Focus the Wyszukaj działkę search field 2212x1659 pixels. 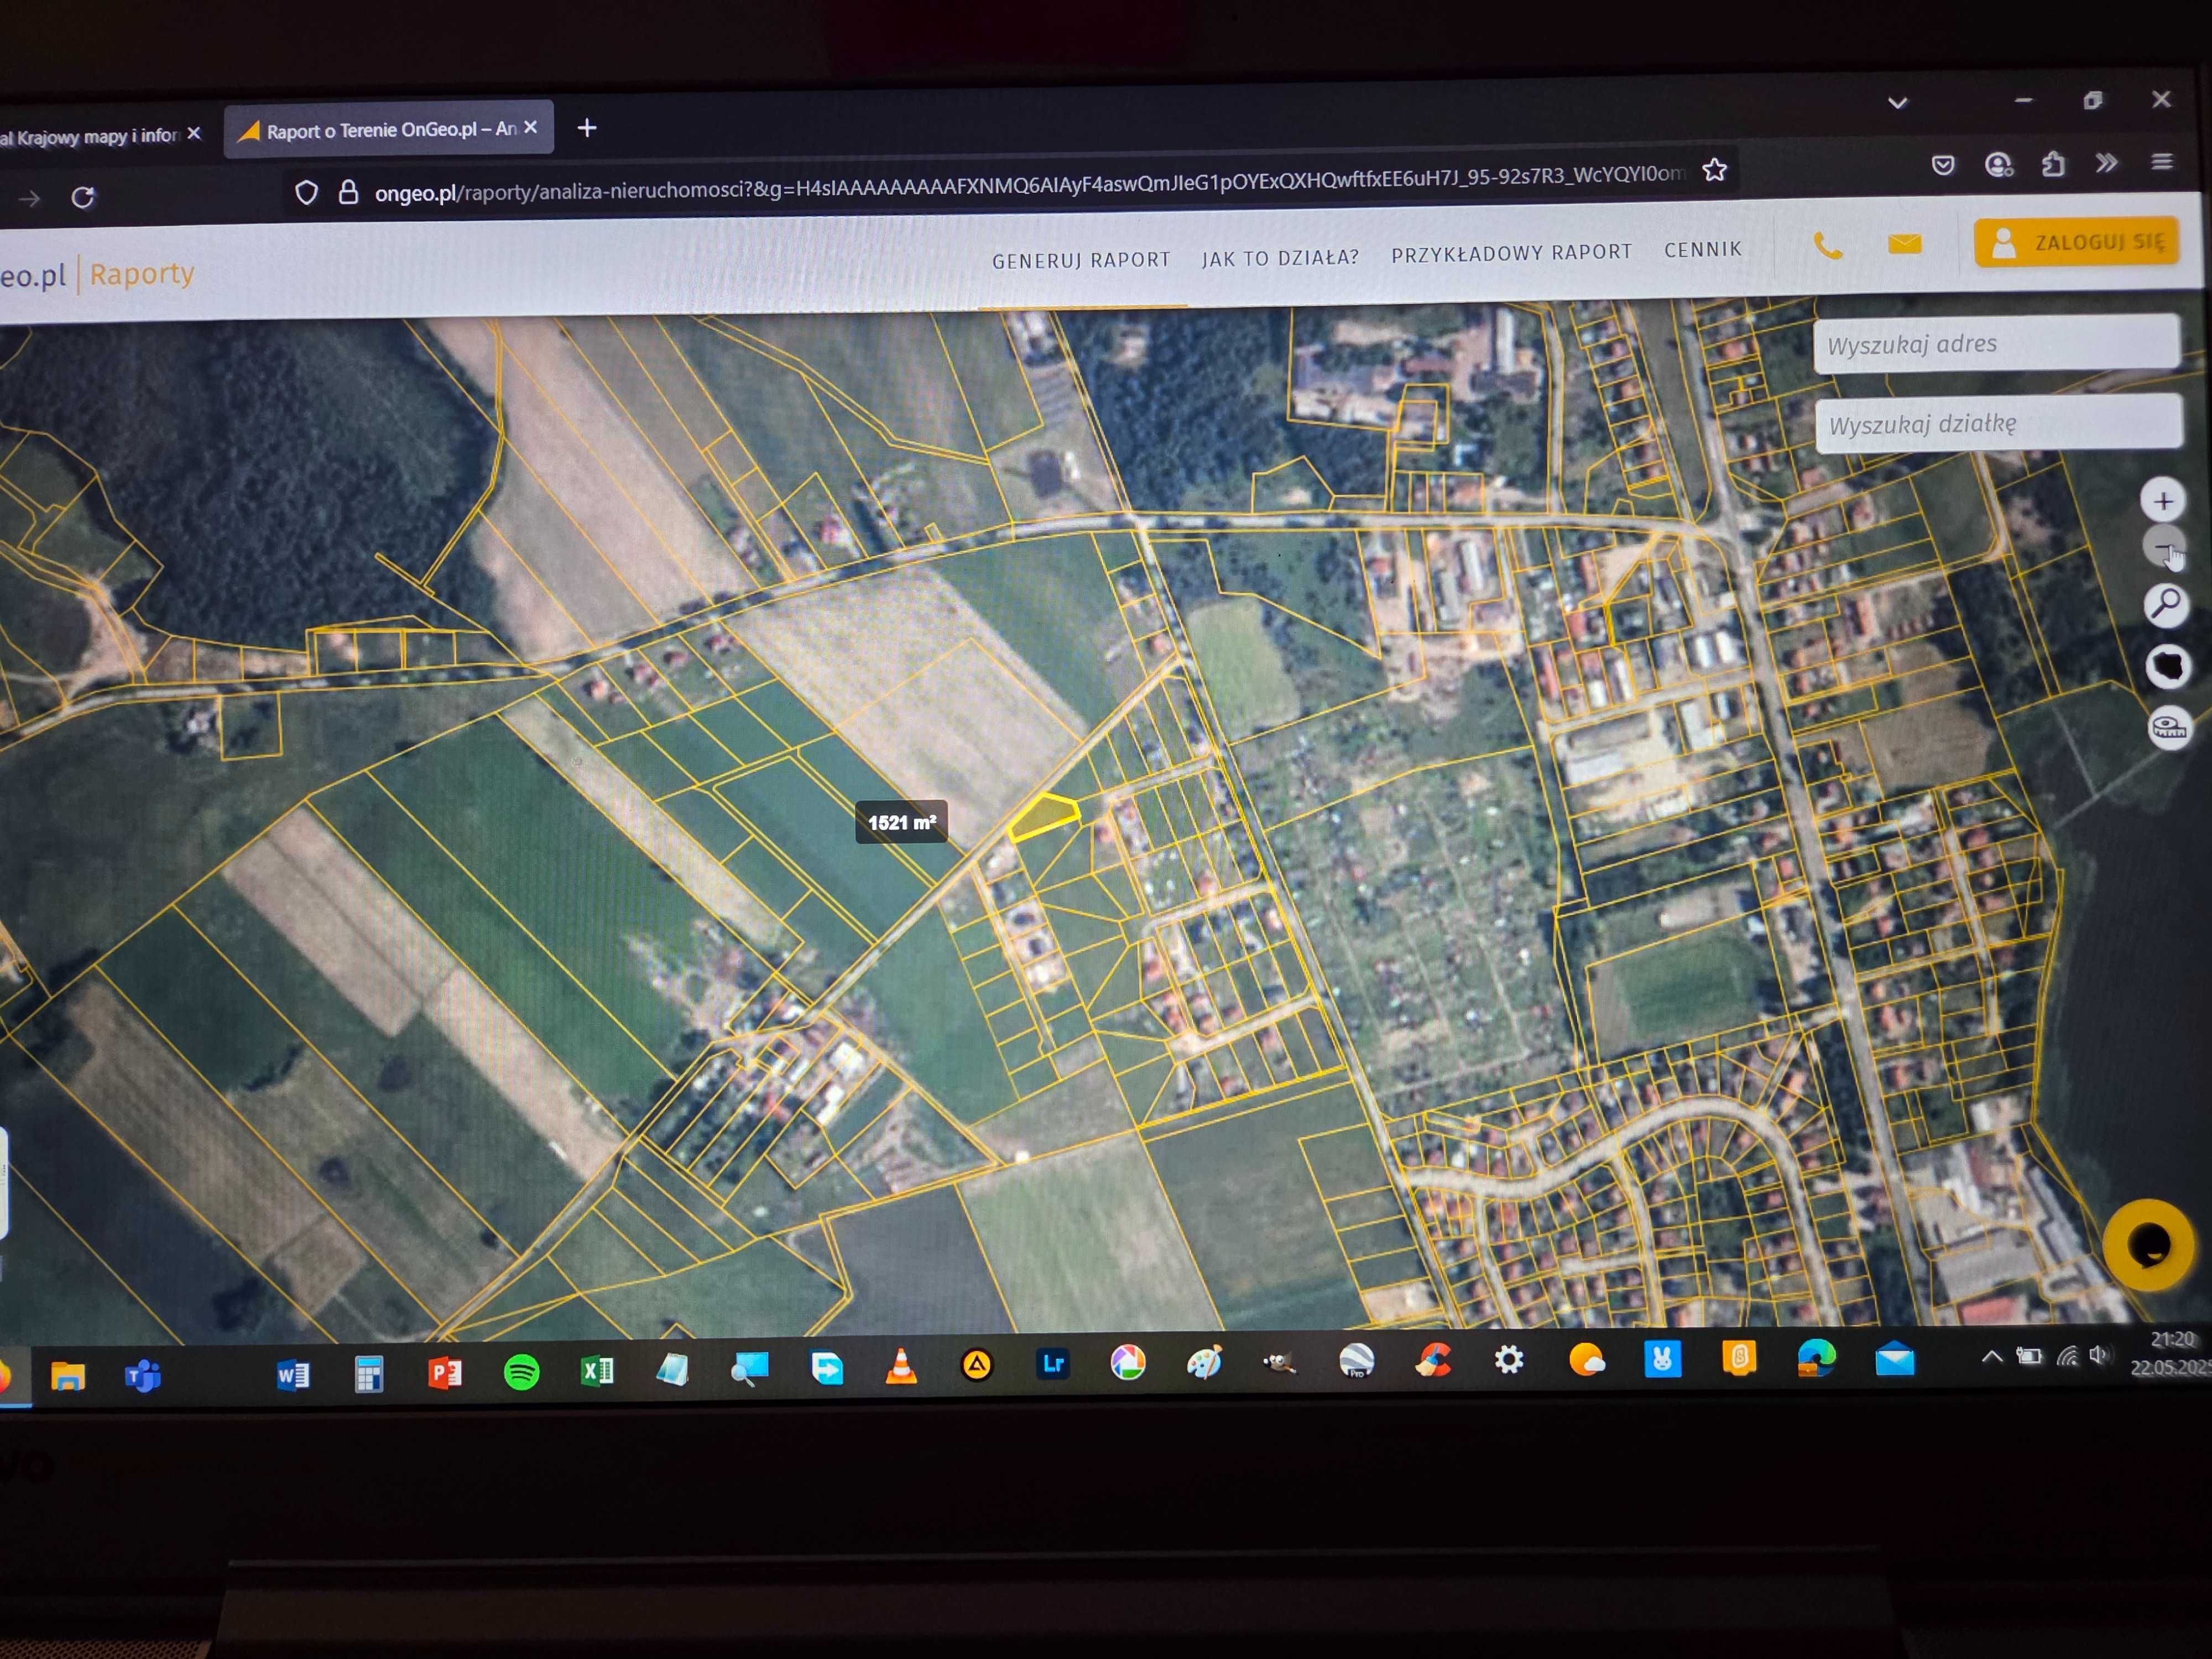(x=1998, y=423)
